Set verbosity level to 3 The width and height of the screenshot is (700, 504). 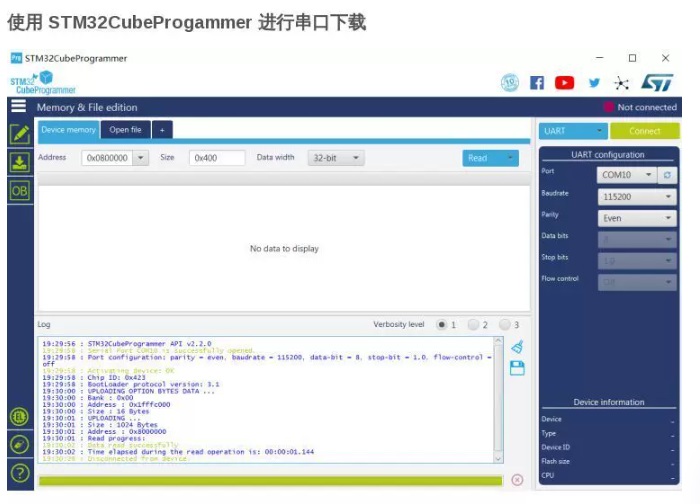(x=505, y=325)
